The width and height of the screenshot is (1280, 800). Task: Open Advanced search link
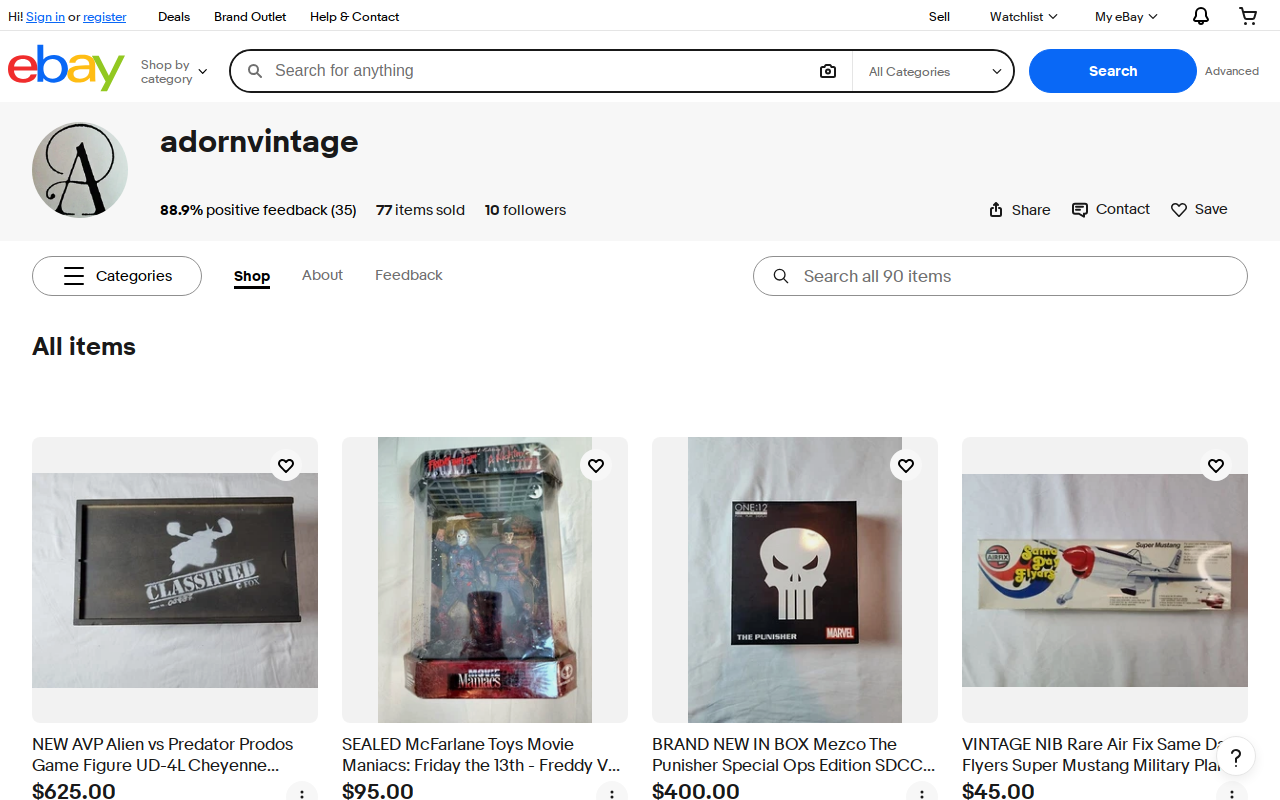[1232, 71]
